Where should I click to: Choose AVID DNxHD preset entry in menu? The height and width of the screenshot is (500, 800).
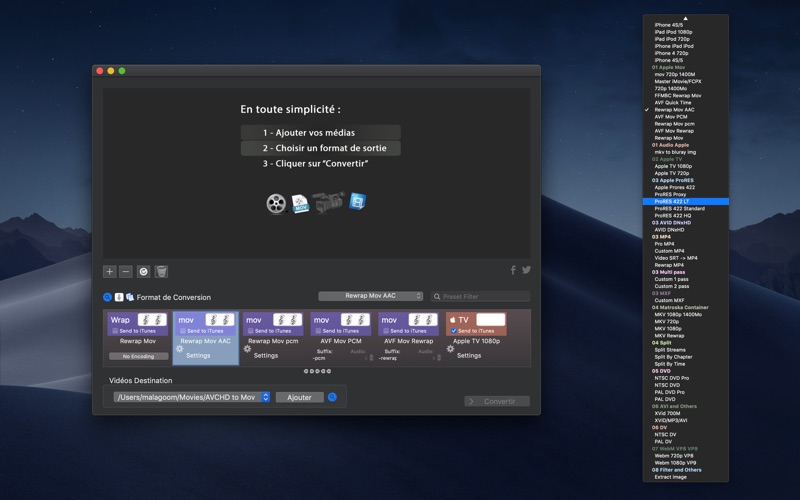click(685, 230)
